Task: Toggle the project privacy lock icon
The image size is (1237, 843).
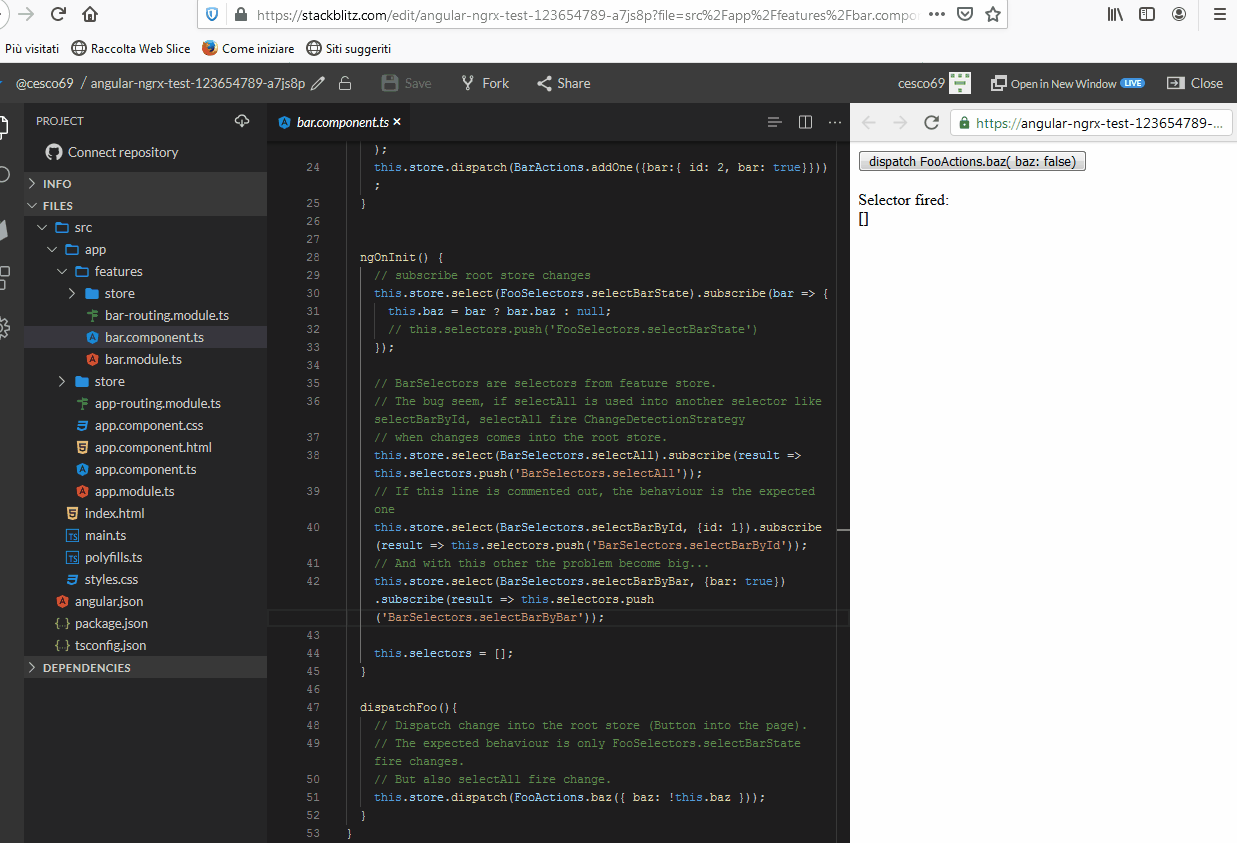Action: point(347,83)
